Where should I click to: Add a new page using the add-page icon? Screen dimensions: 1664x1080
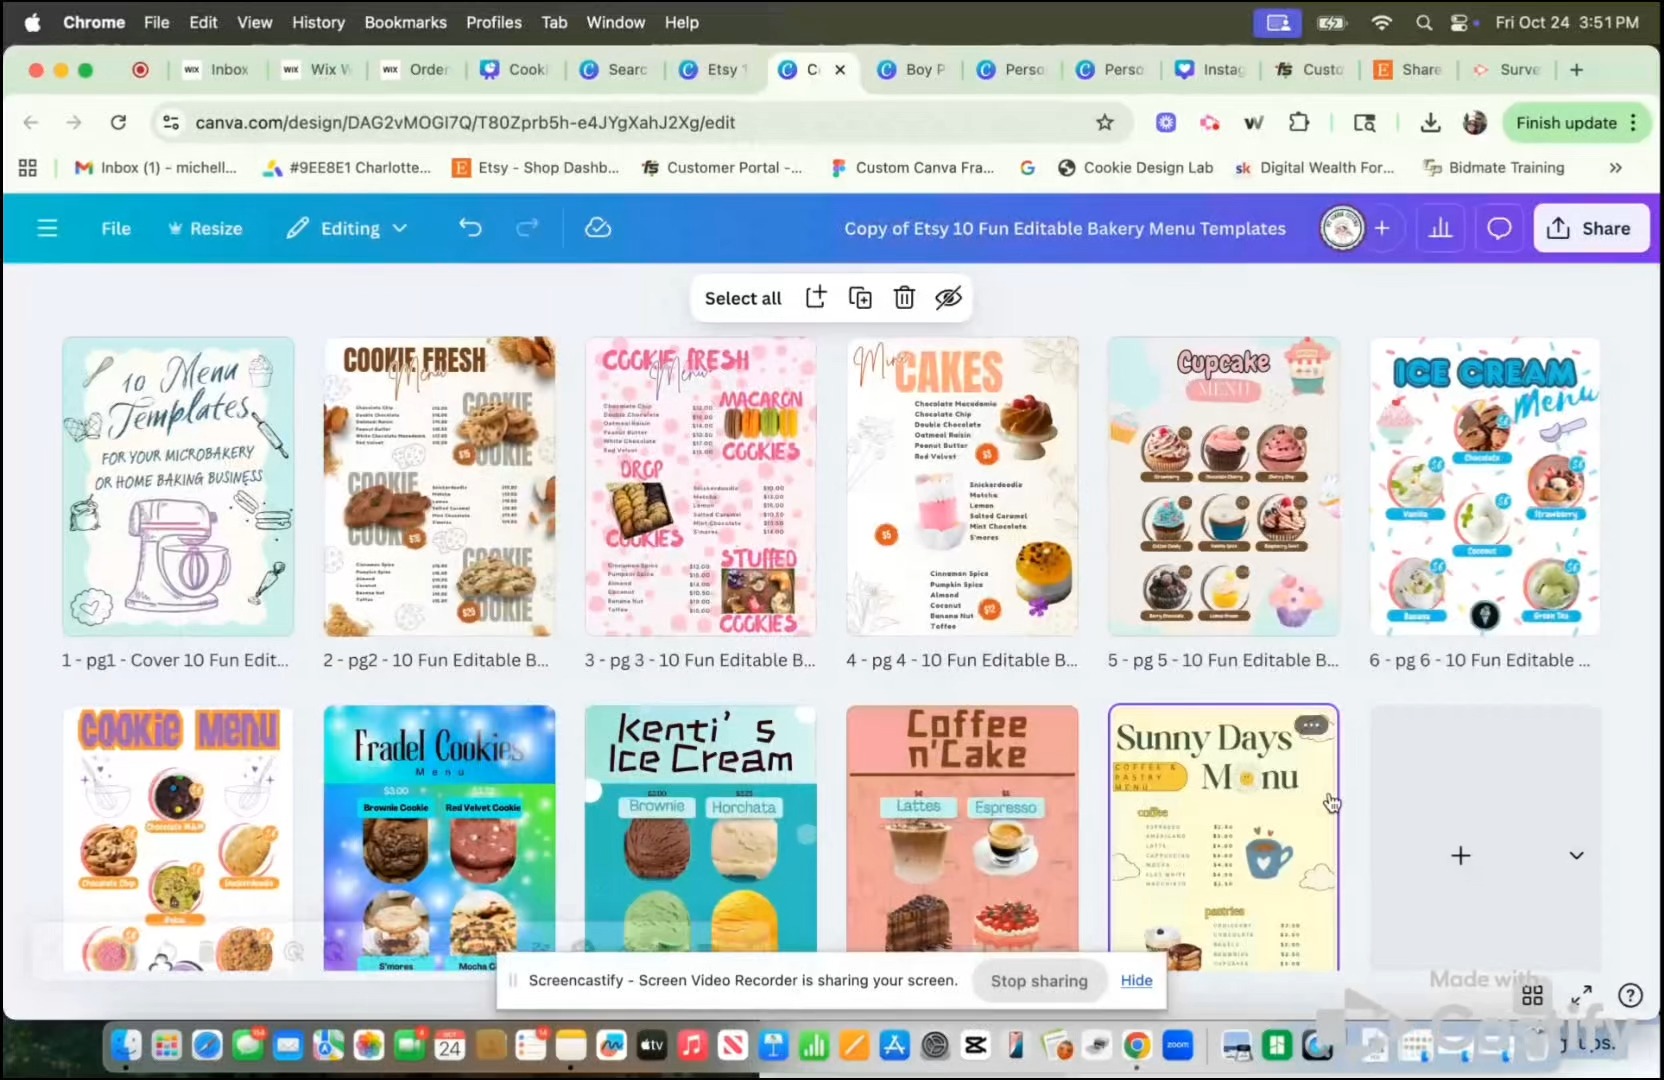(815, 297)
